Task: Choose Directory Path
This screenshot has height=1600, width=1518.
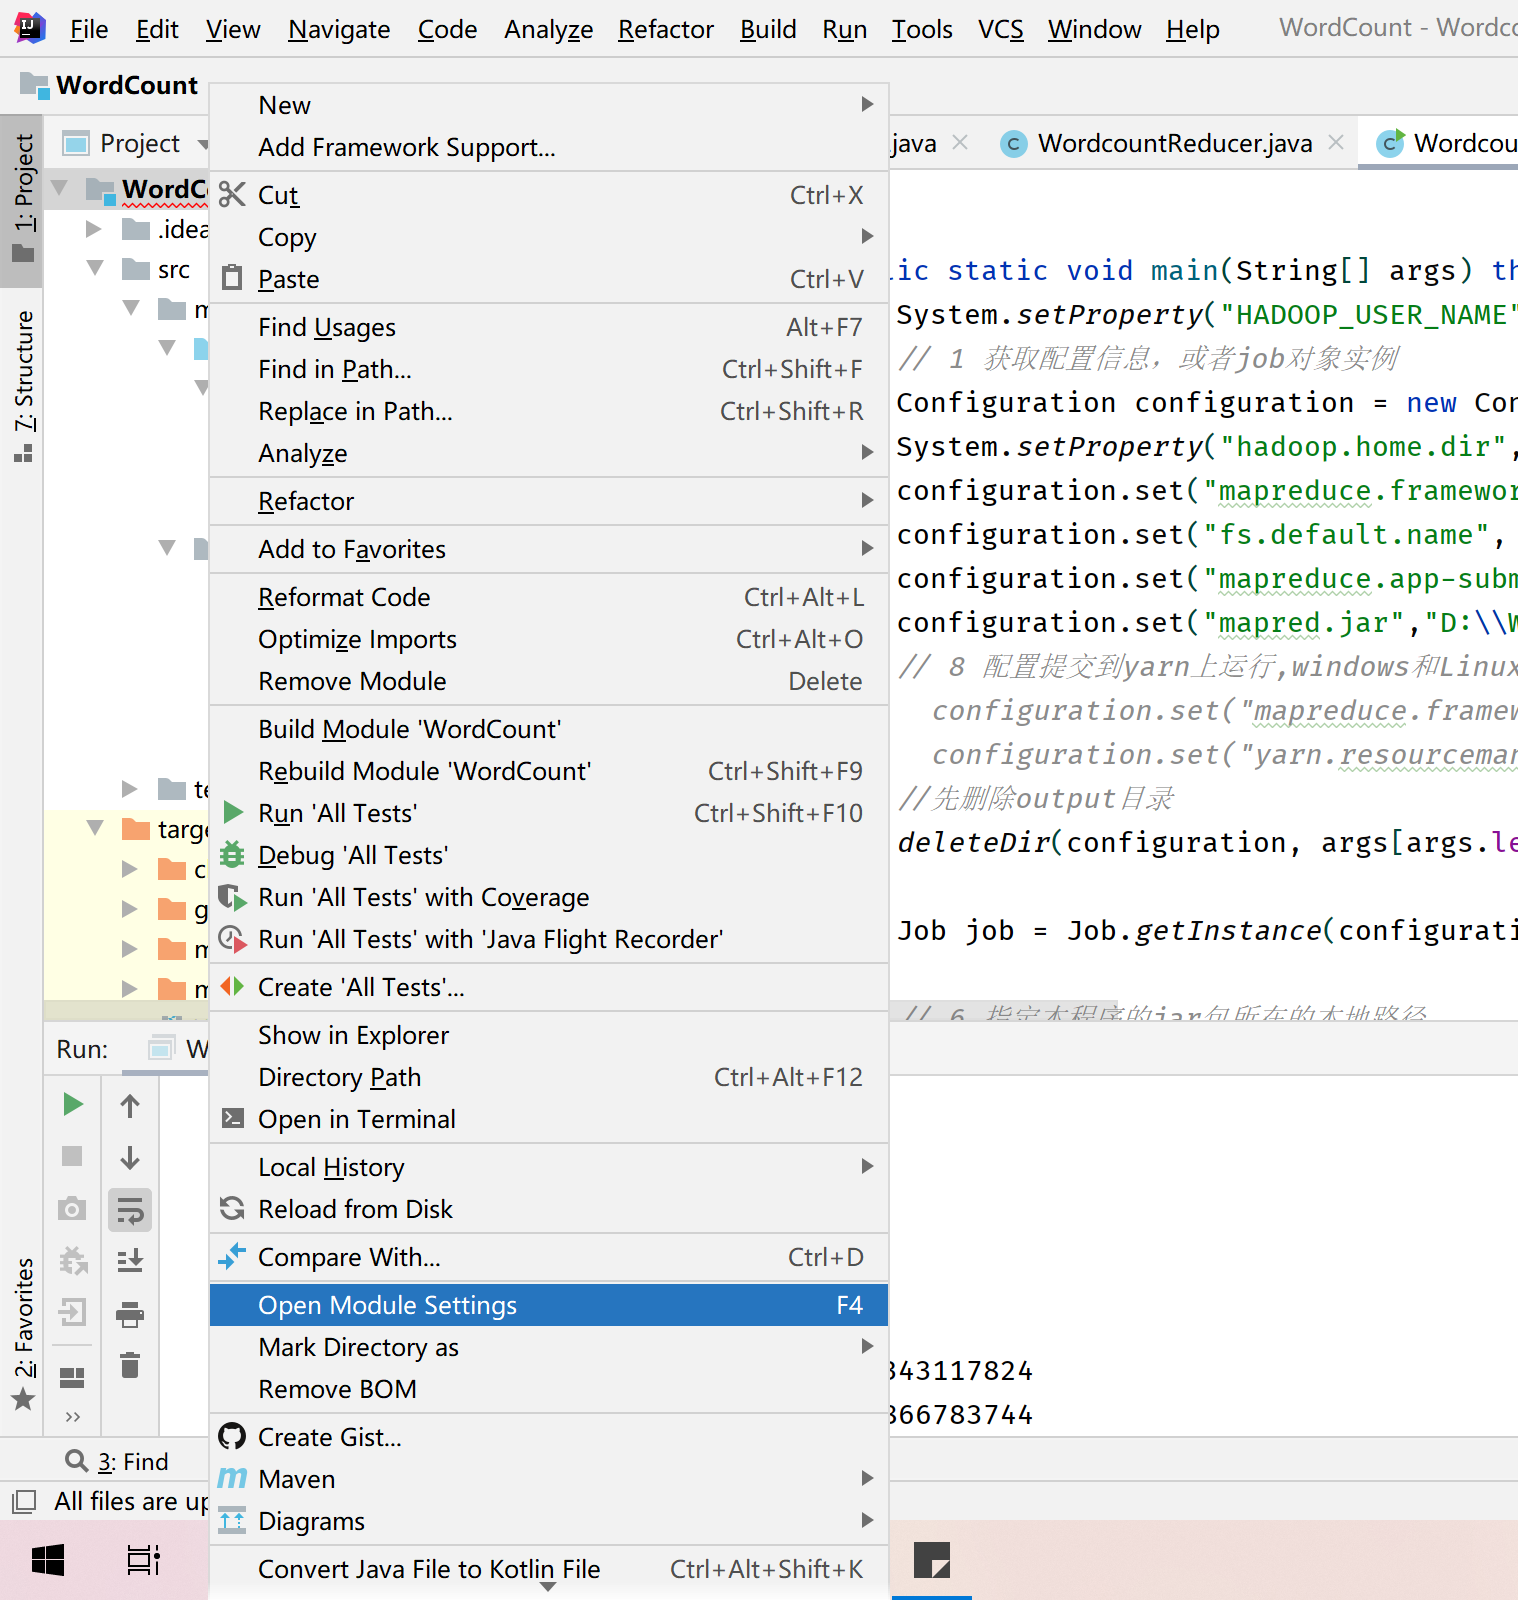Action: coord(549,1077)
